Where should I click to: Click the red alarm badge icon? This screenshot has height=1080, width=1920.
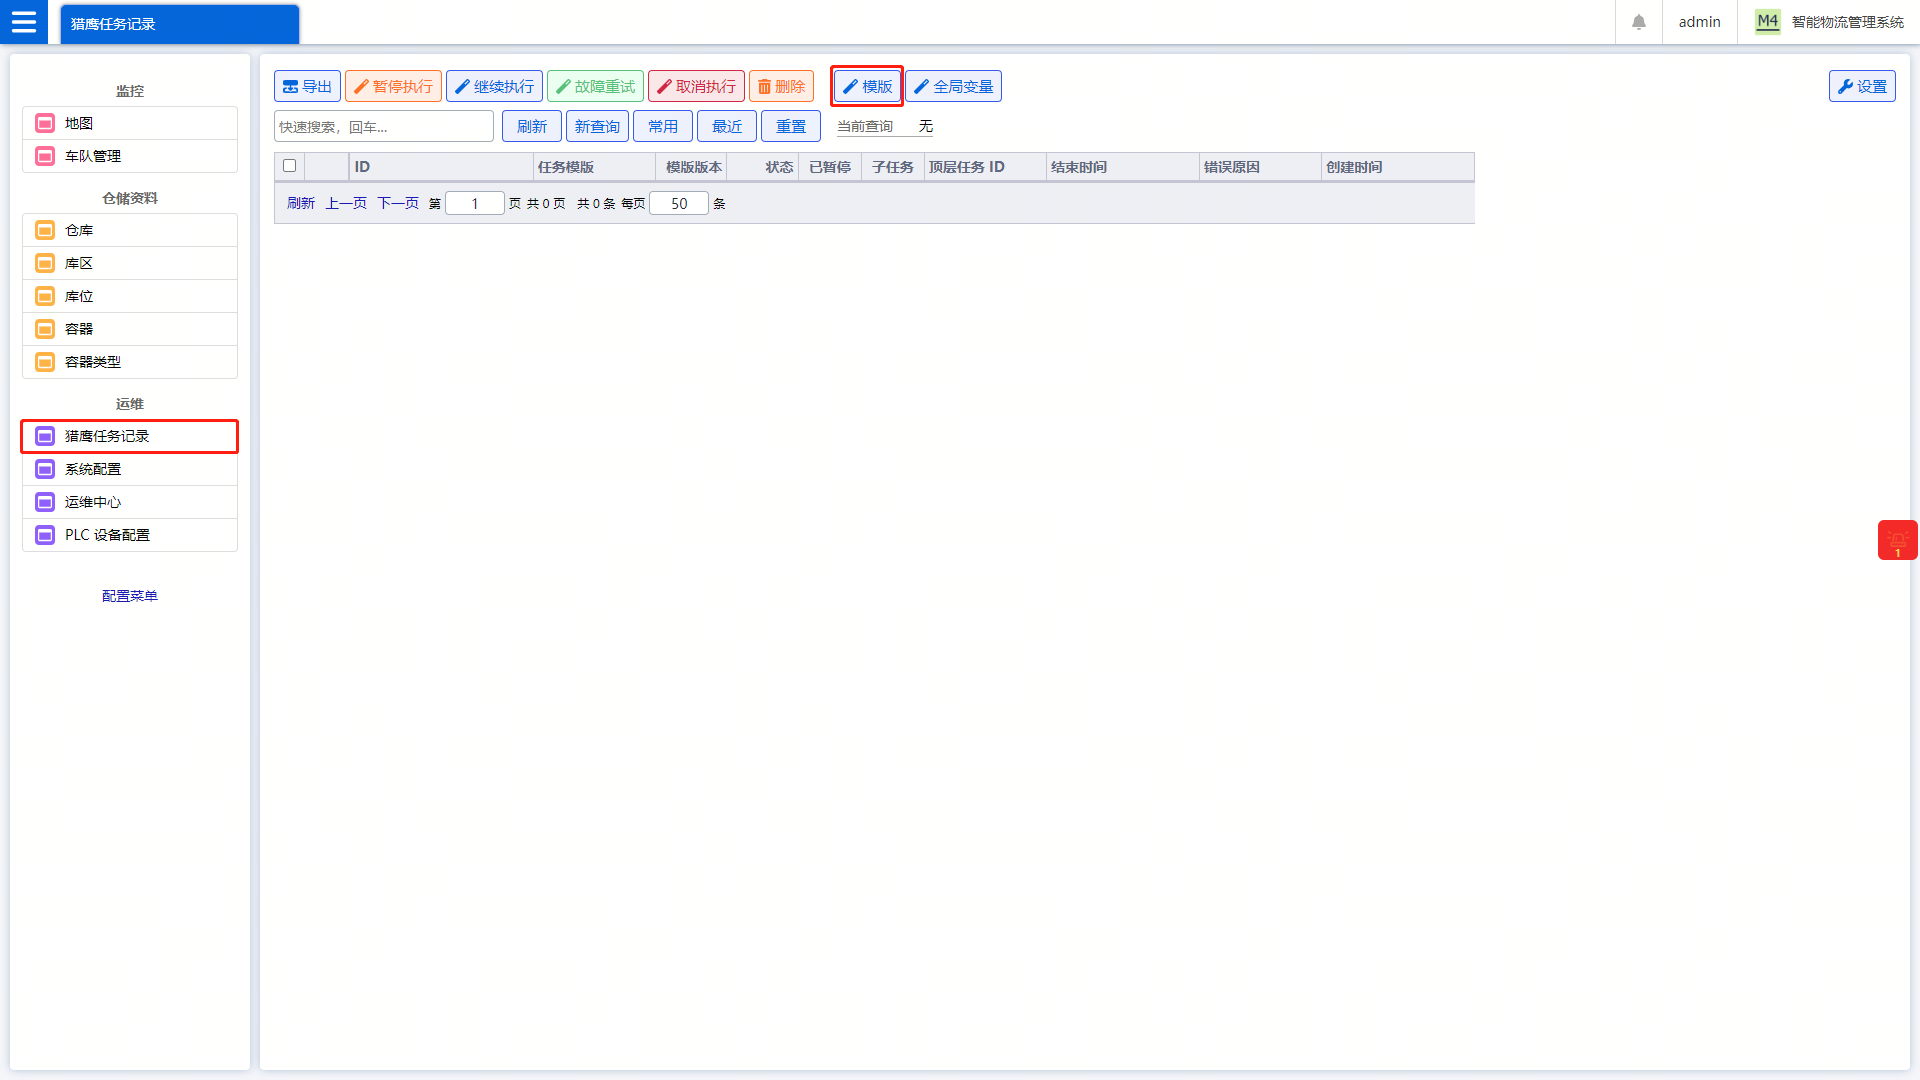click(x=1897, y=540)
